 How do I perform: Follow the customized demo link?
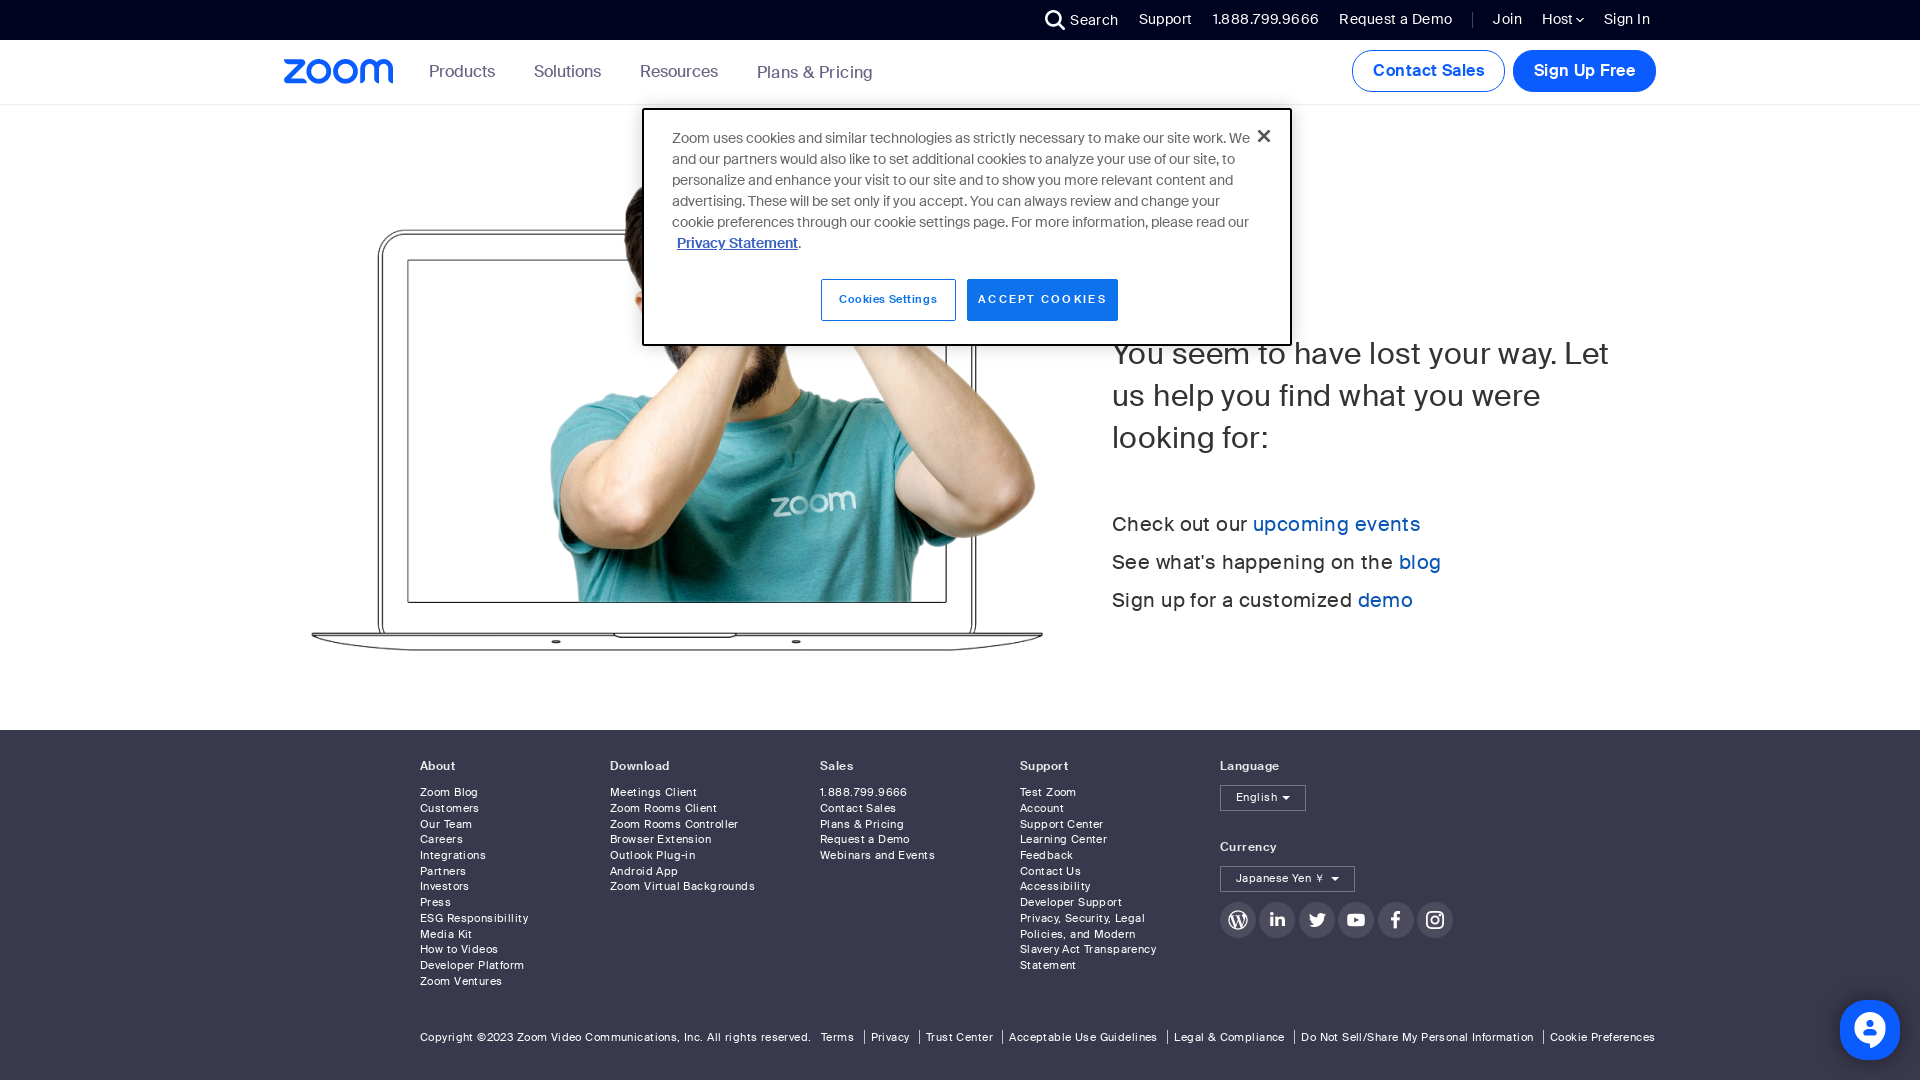[x=1385, y=600]
